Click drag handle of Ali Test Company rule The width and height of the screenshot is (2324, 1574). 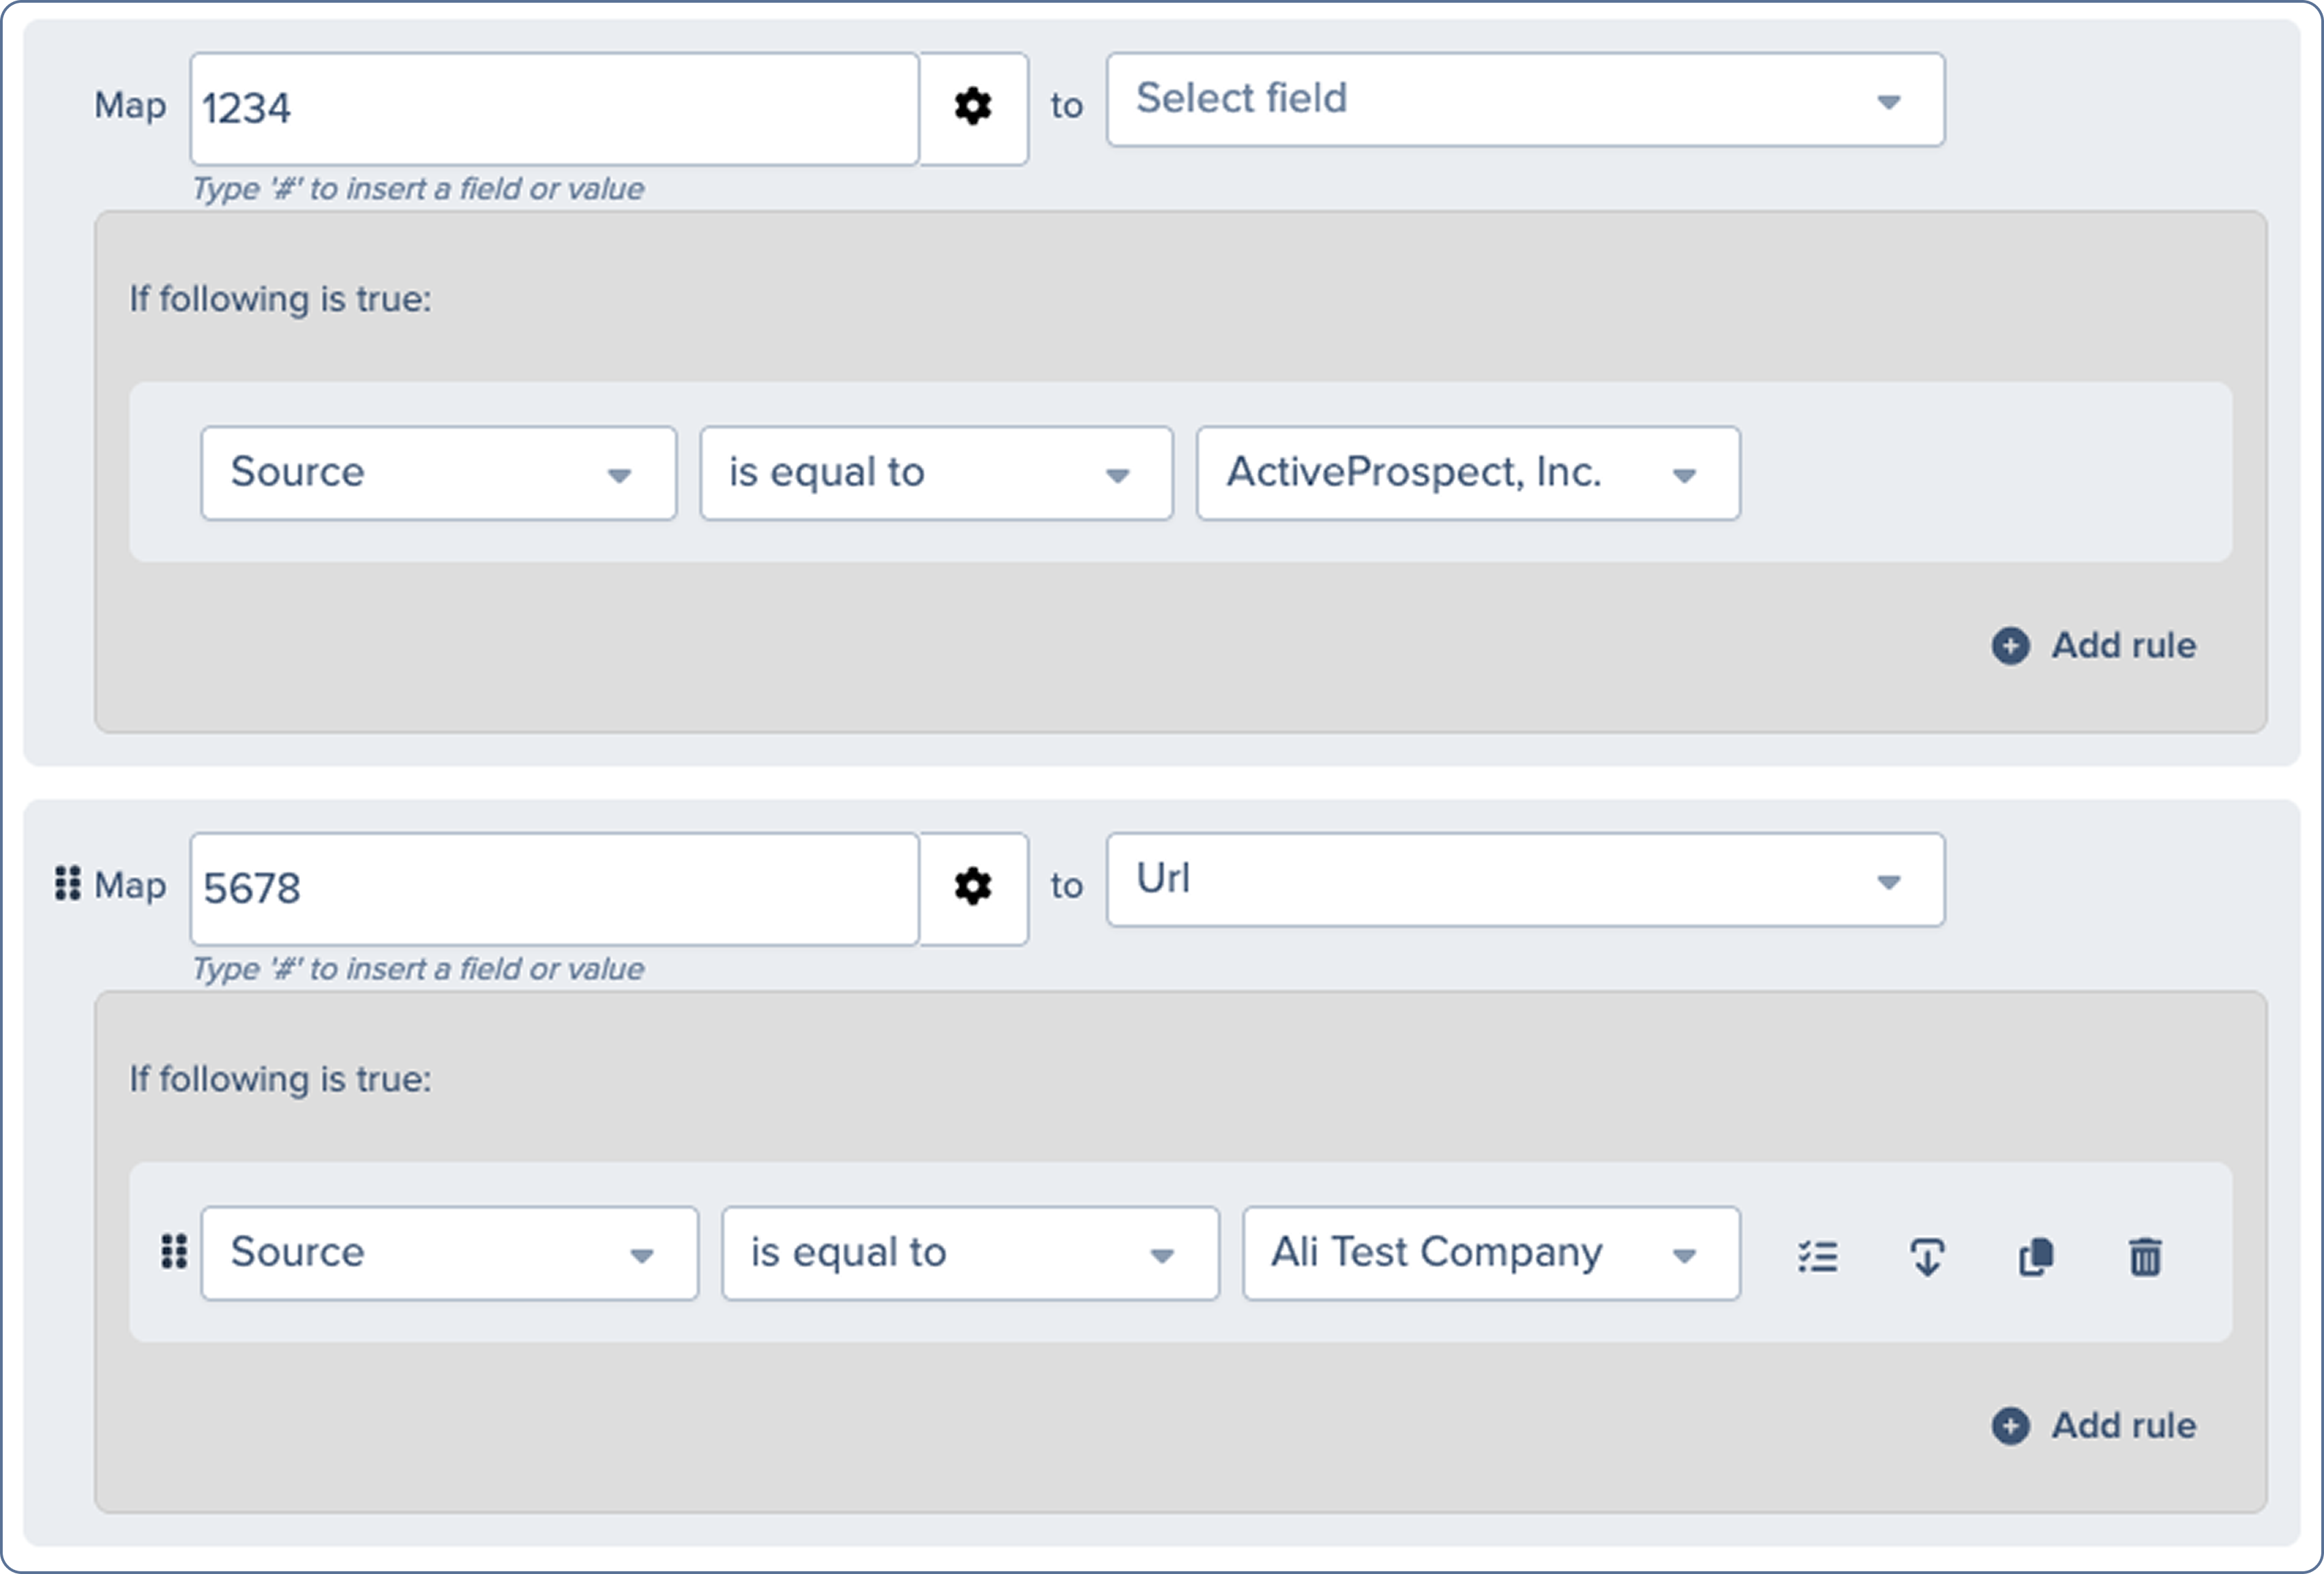click(x=174, y=1252)
